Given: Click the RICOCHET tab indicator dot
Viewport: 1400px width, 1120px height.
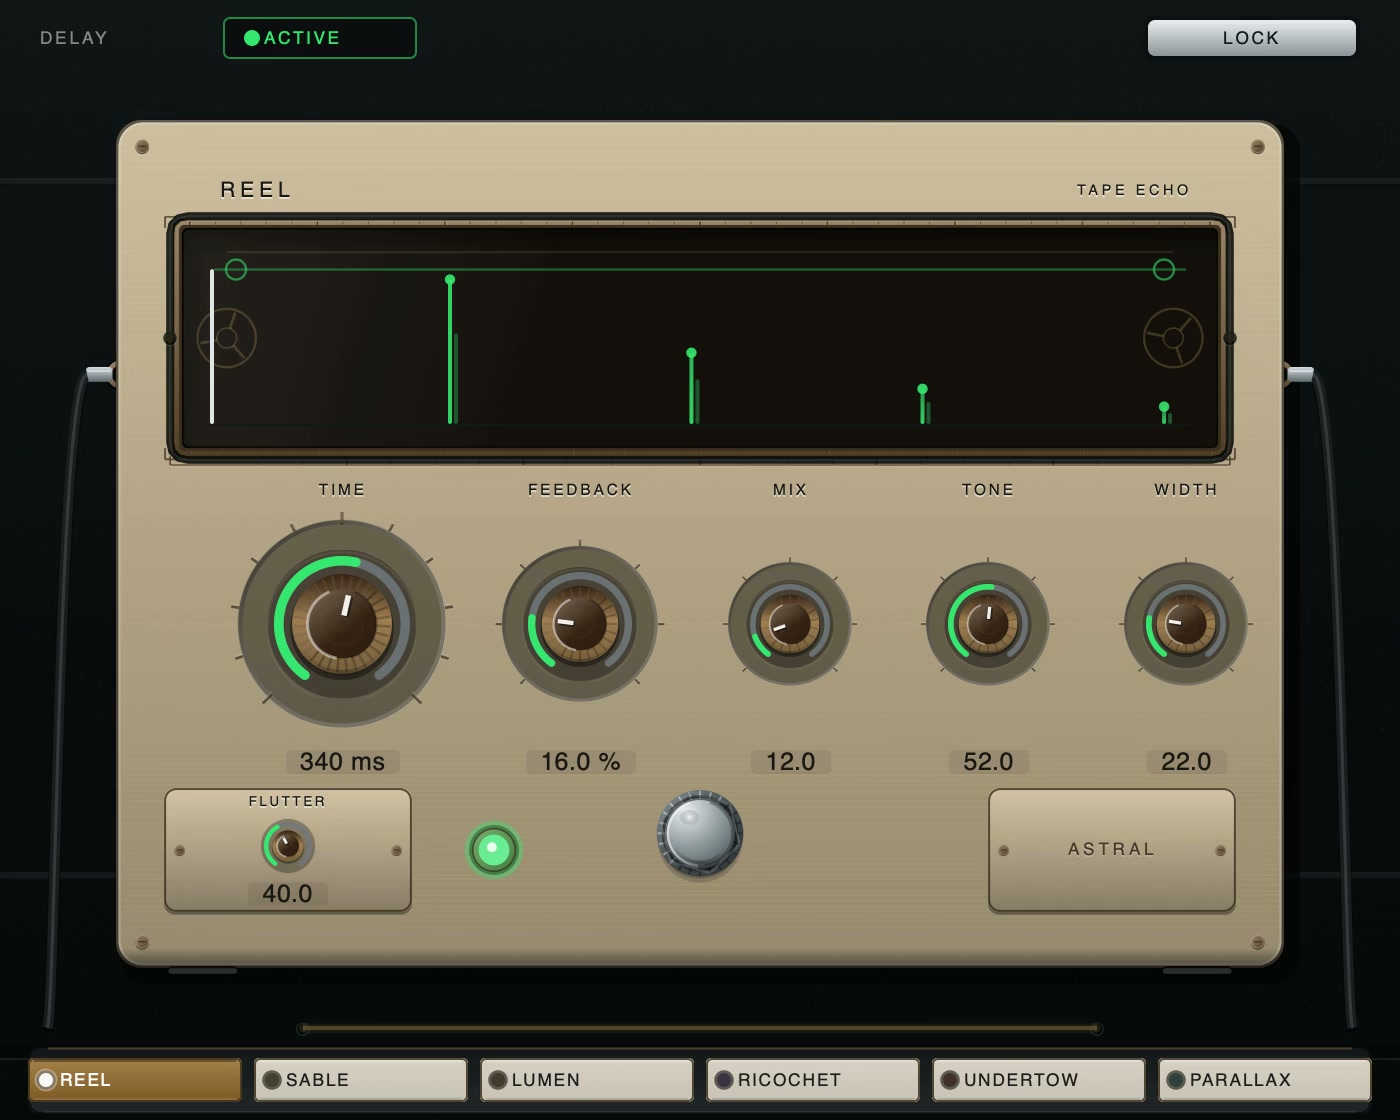Looking at the screenshot, I should [724, 1080].
